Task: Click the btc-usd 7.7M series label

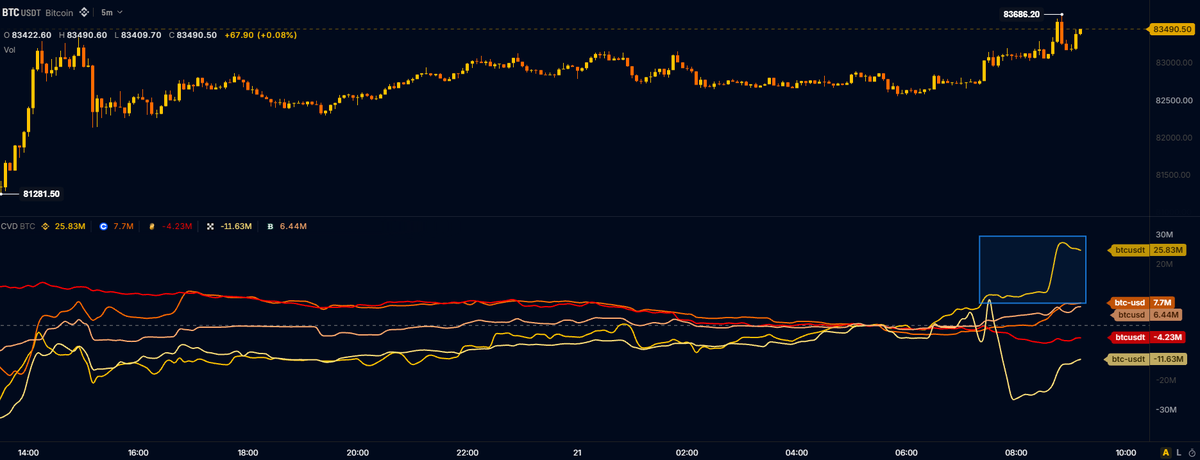Action: [x=1143, y=301]
